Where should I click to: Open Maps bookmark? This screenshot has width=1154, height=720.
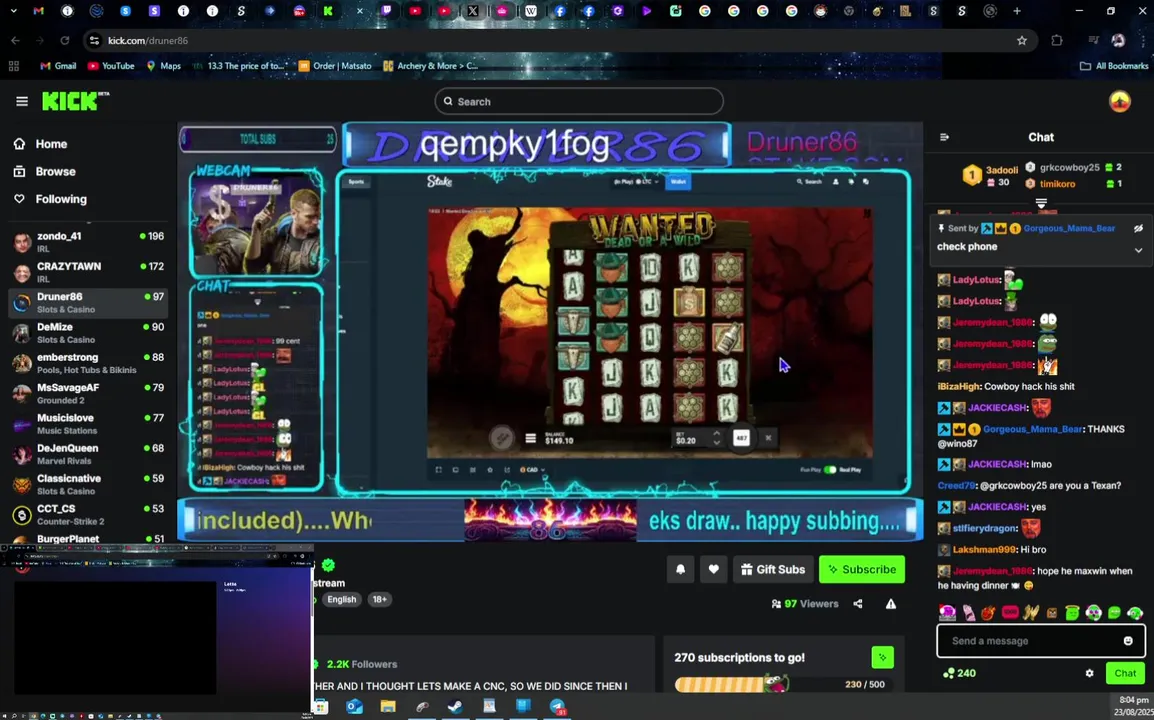click(163, 66)
